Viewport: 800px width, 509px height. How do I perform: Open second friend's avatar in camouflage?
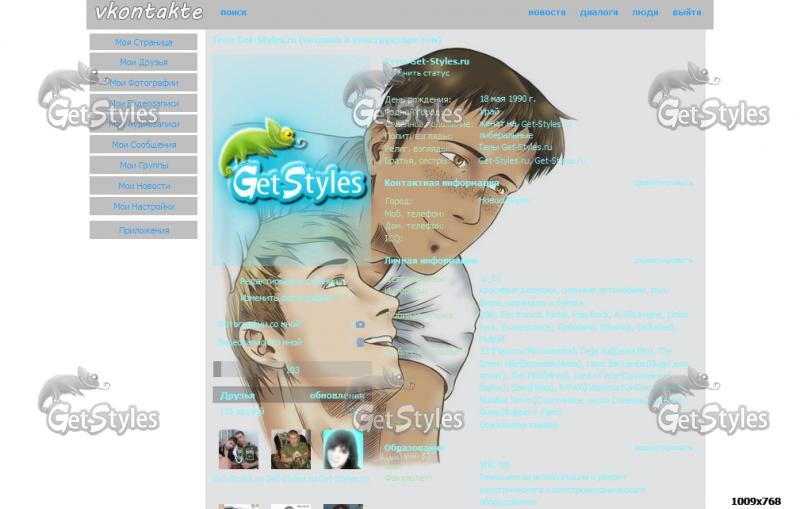click(x=291, y=450)
